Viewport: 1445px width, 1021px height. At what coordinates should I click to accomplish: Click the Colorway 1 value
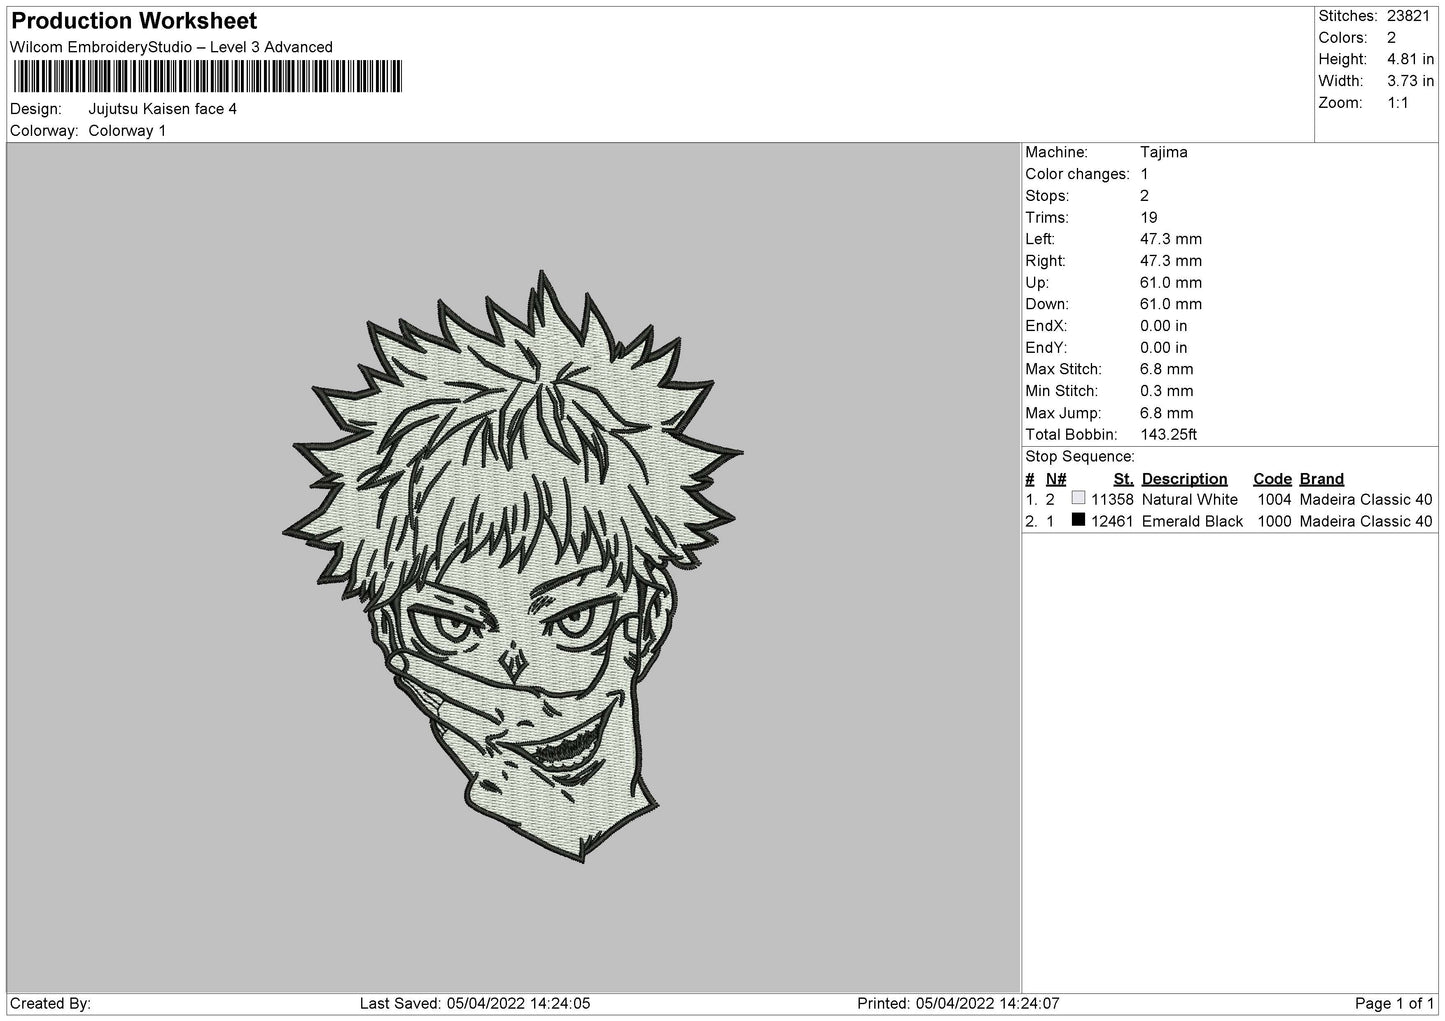pyautogui.click(x=127, y=131)
